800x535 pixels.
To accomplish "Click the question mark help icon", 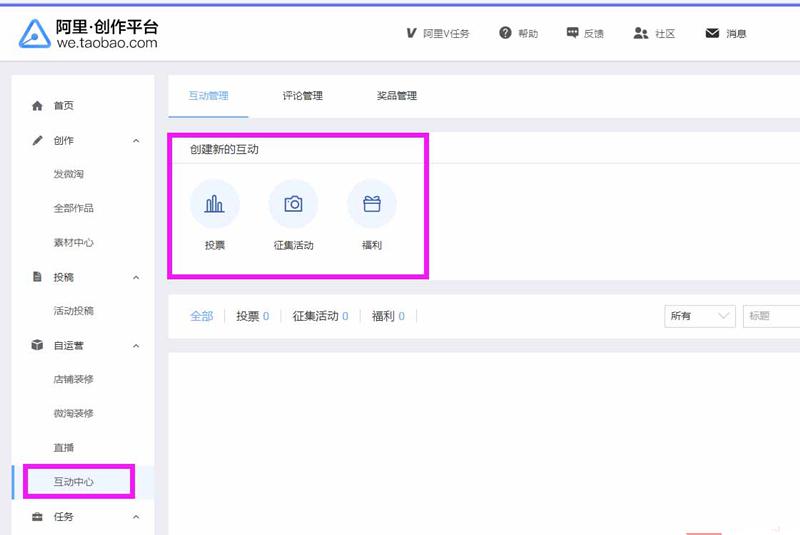I will pos(505,33).
